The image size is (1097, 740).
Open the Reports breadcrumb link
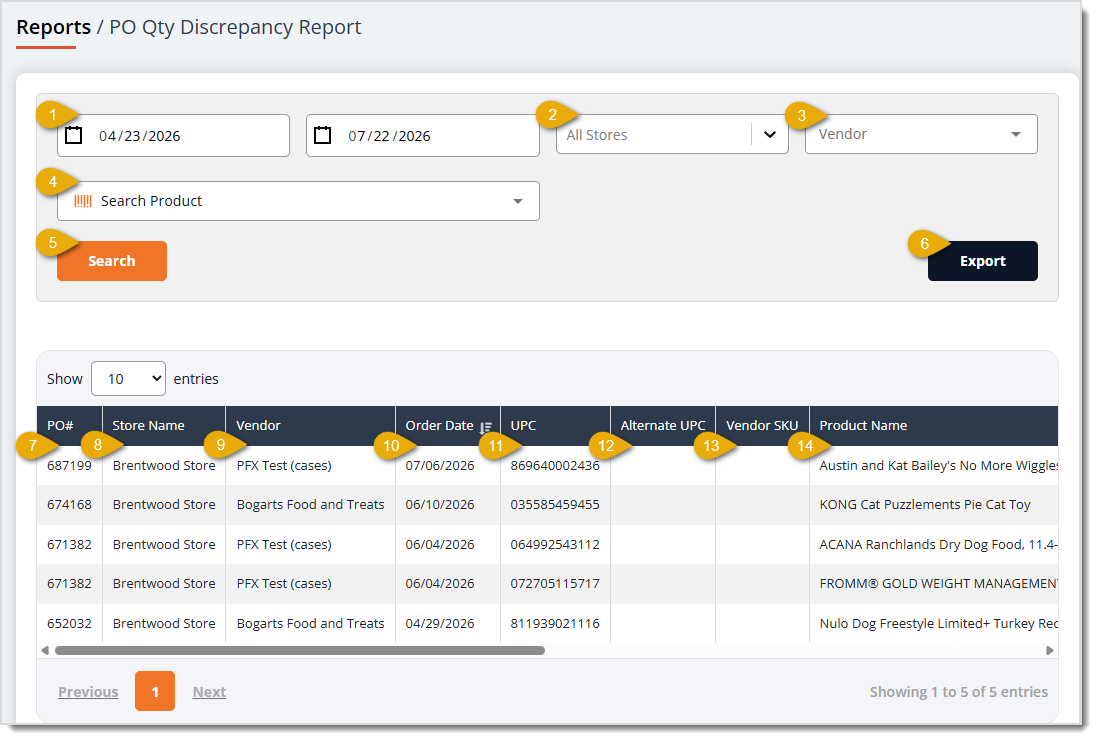54,27
